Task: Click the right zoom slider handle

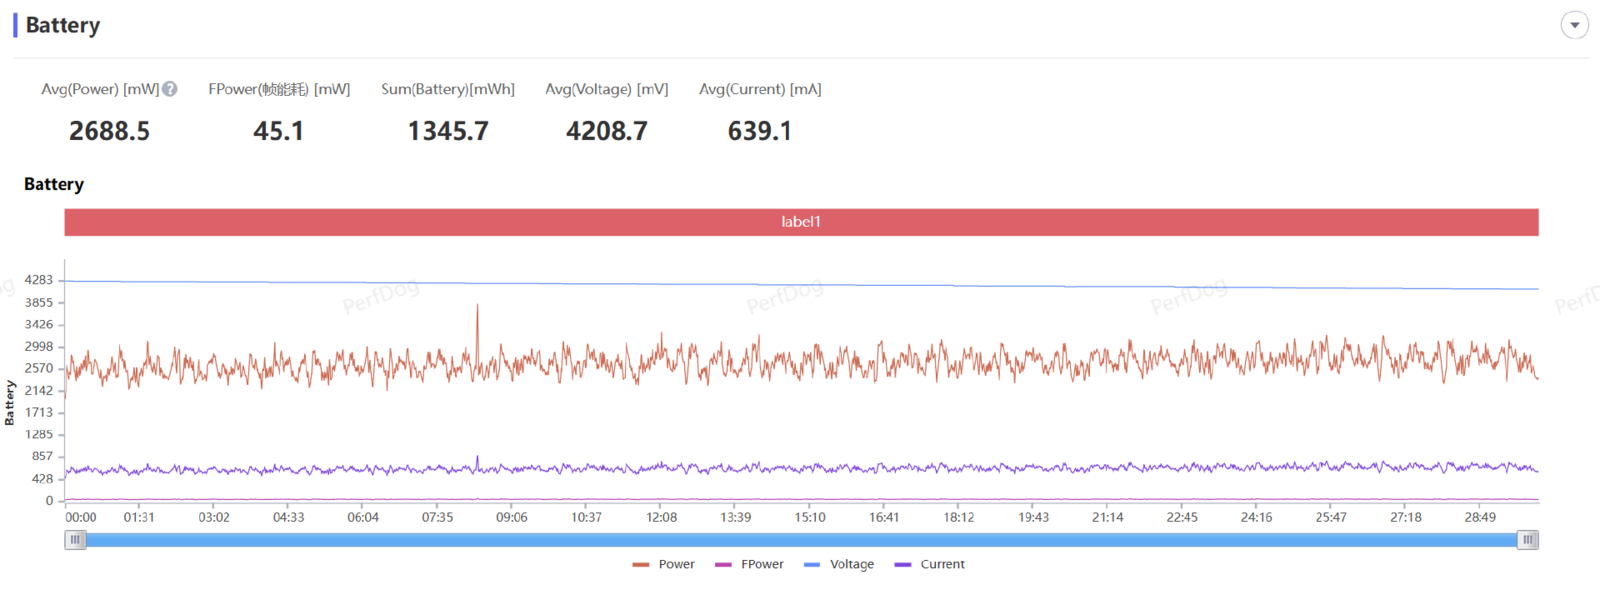Action: pyautogui.click(x=1528, y=540)
